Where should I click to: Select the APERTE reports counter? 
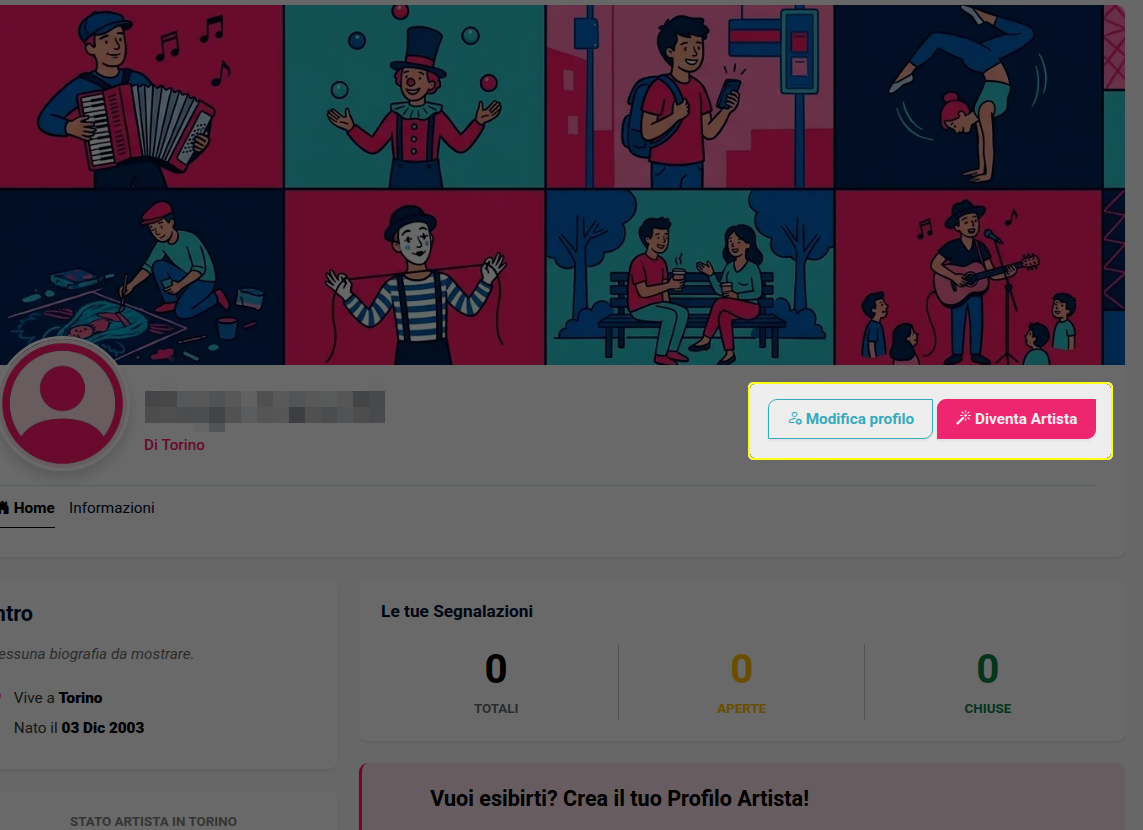pyautogui.click(x=741, y=682)
